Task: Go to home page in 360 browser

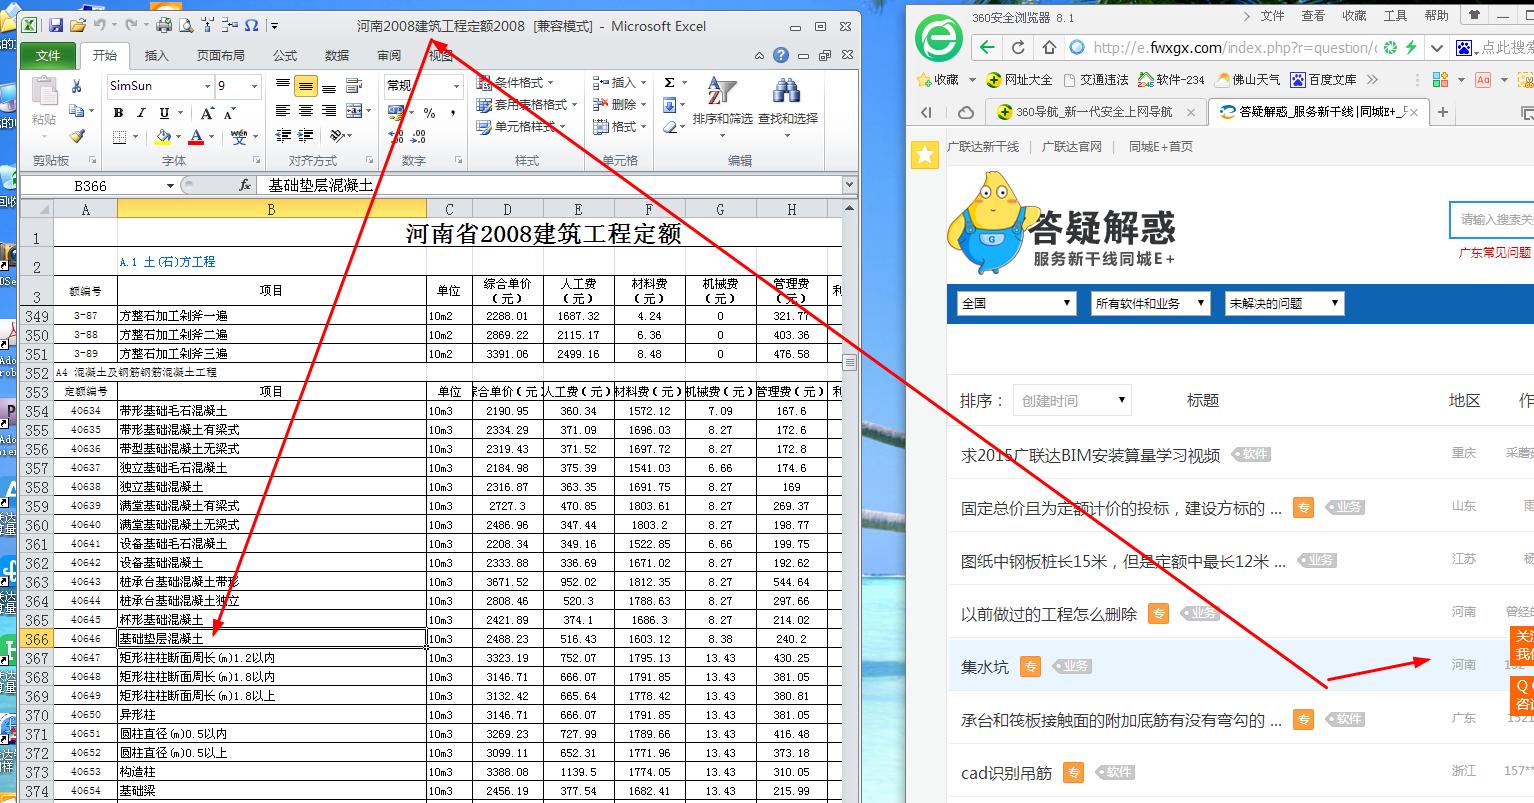Action: [1049, 47]
